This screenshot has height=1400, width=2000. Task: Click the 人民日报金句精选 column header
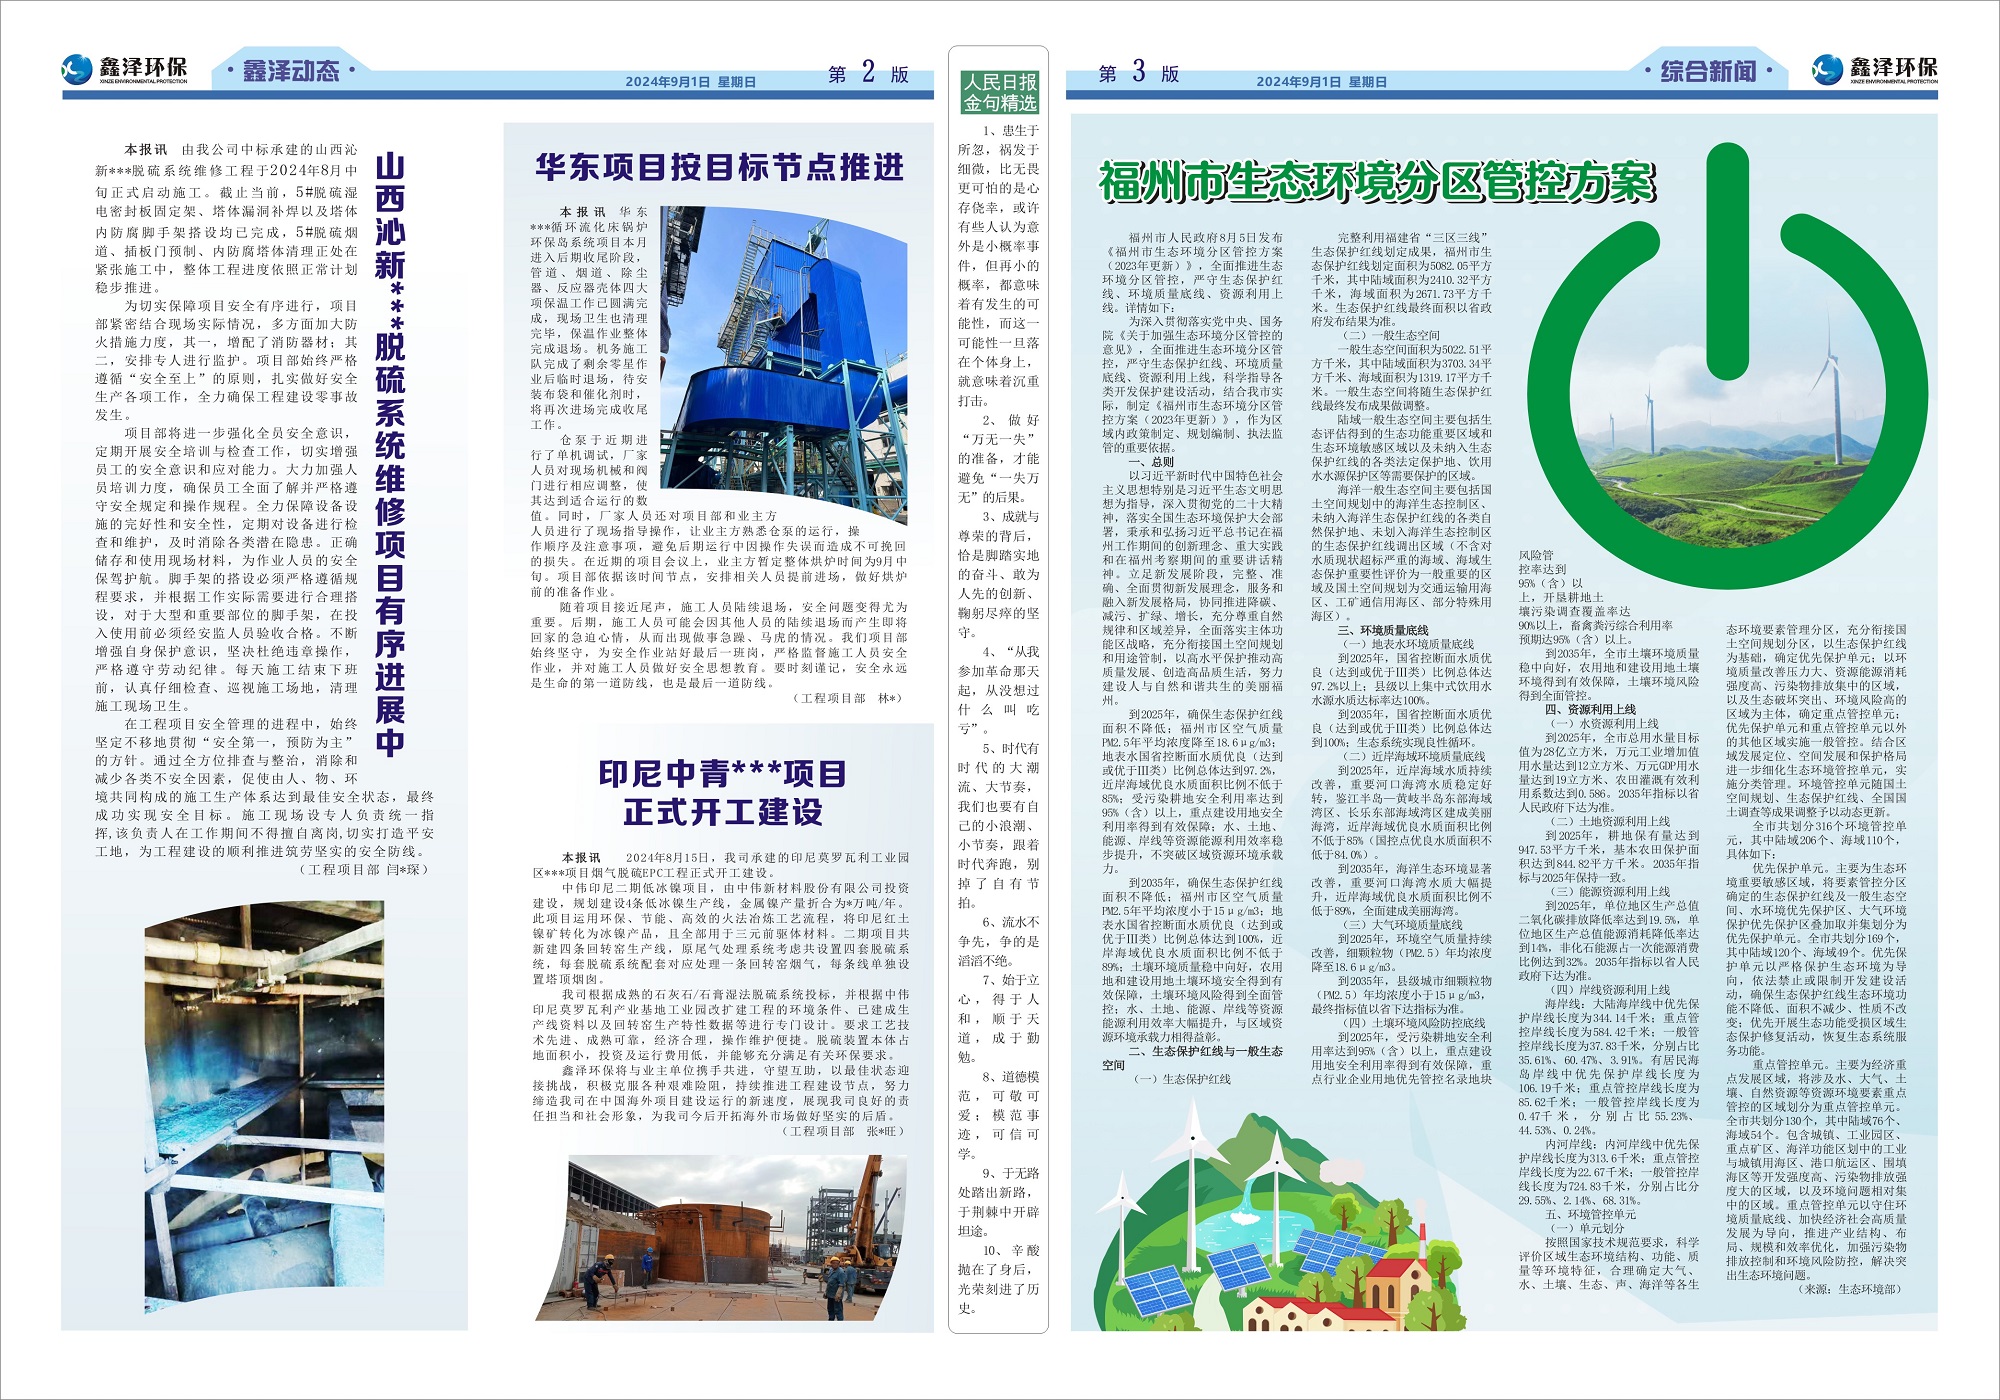pyautogui.click(x=999, y=92)
